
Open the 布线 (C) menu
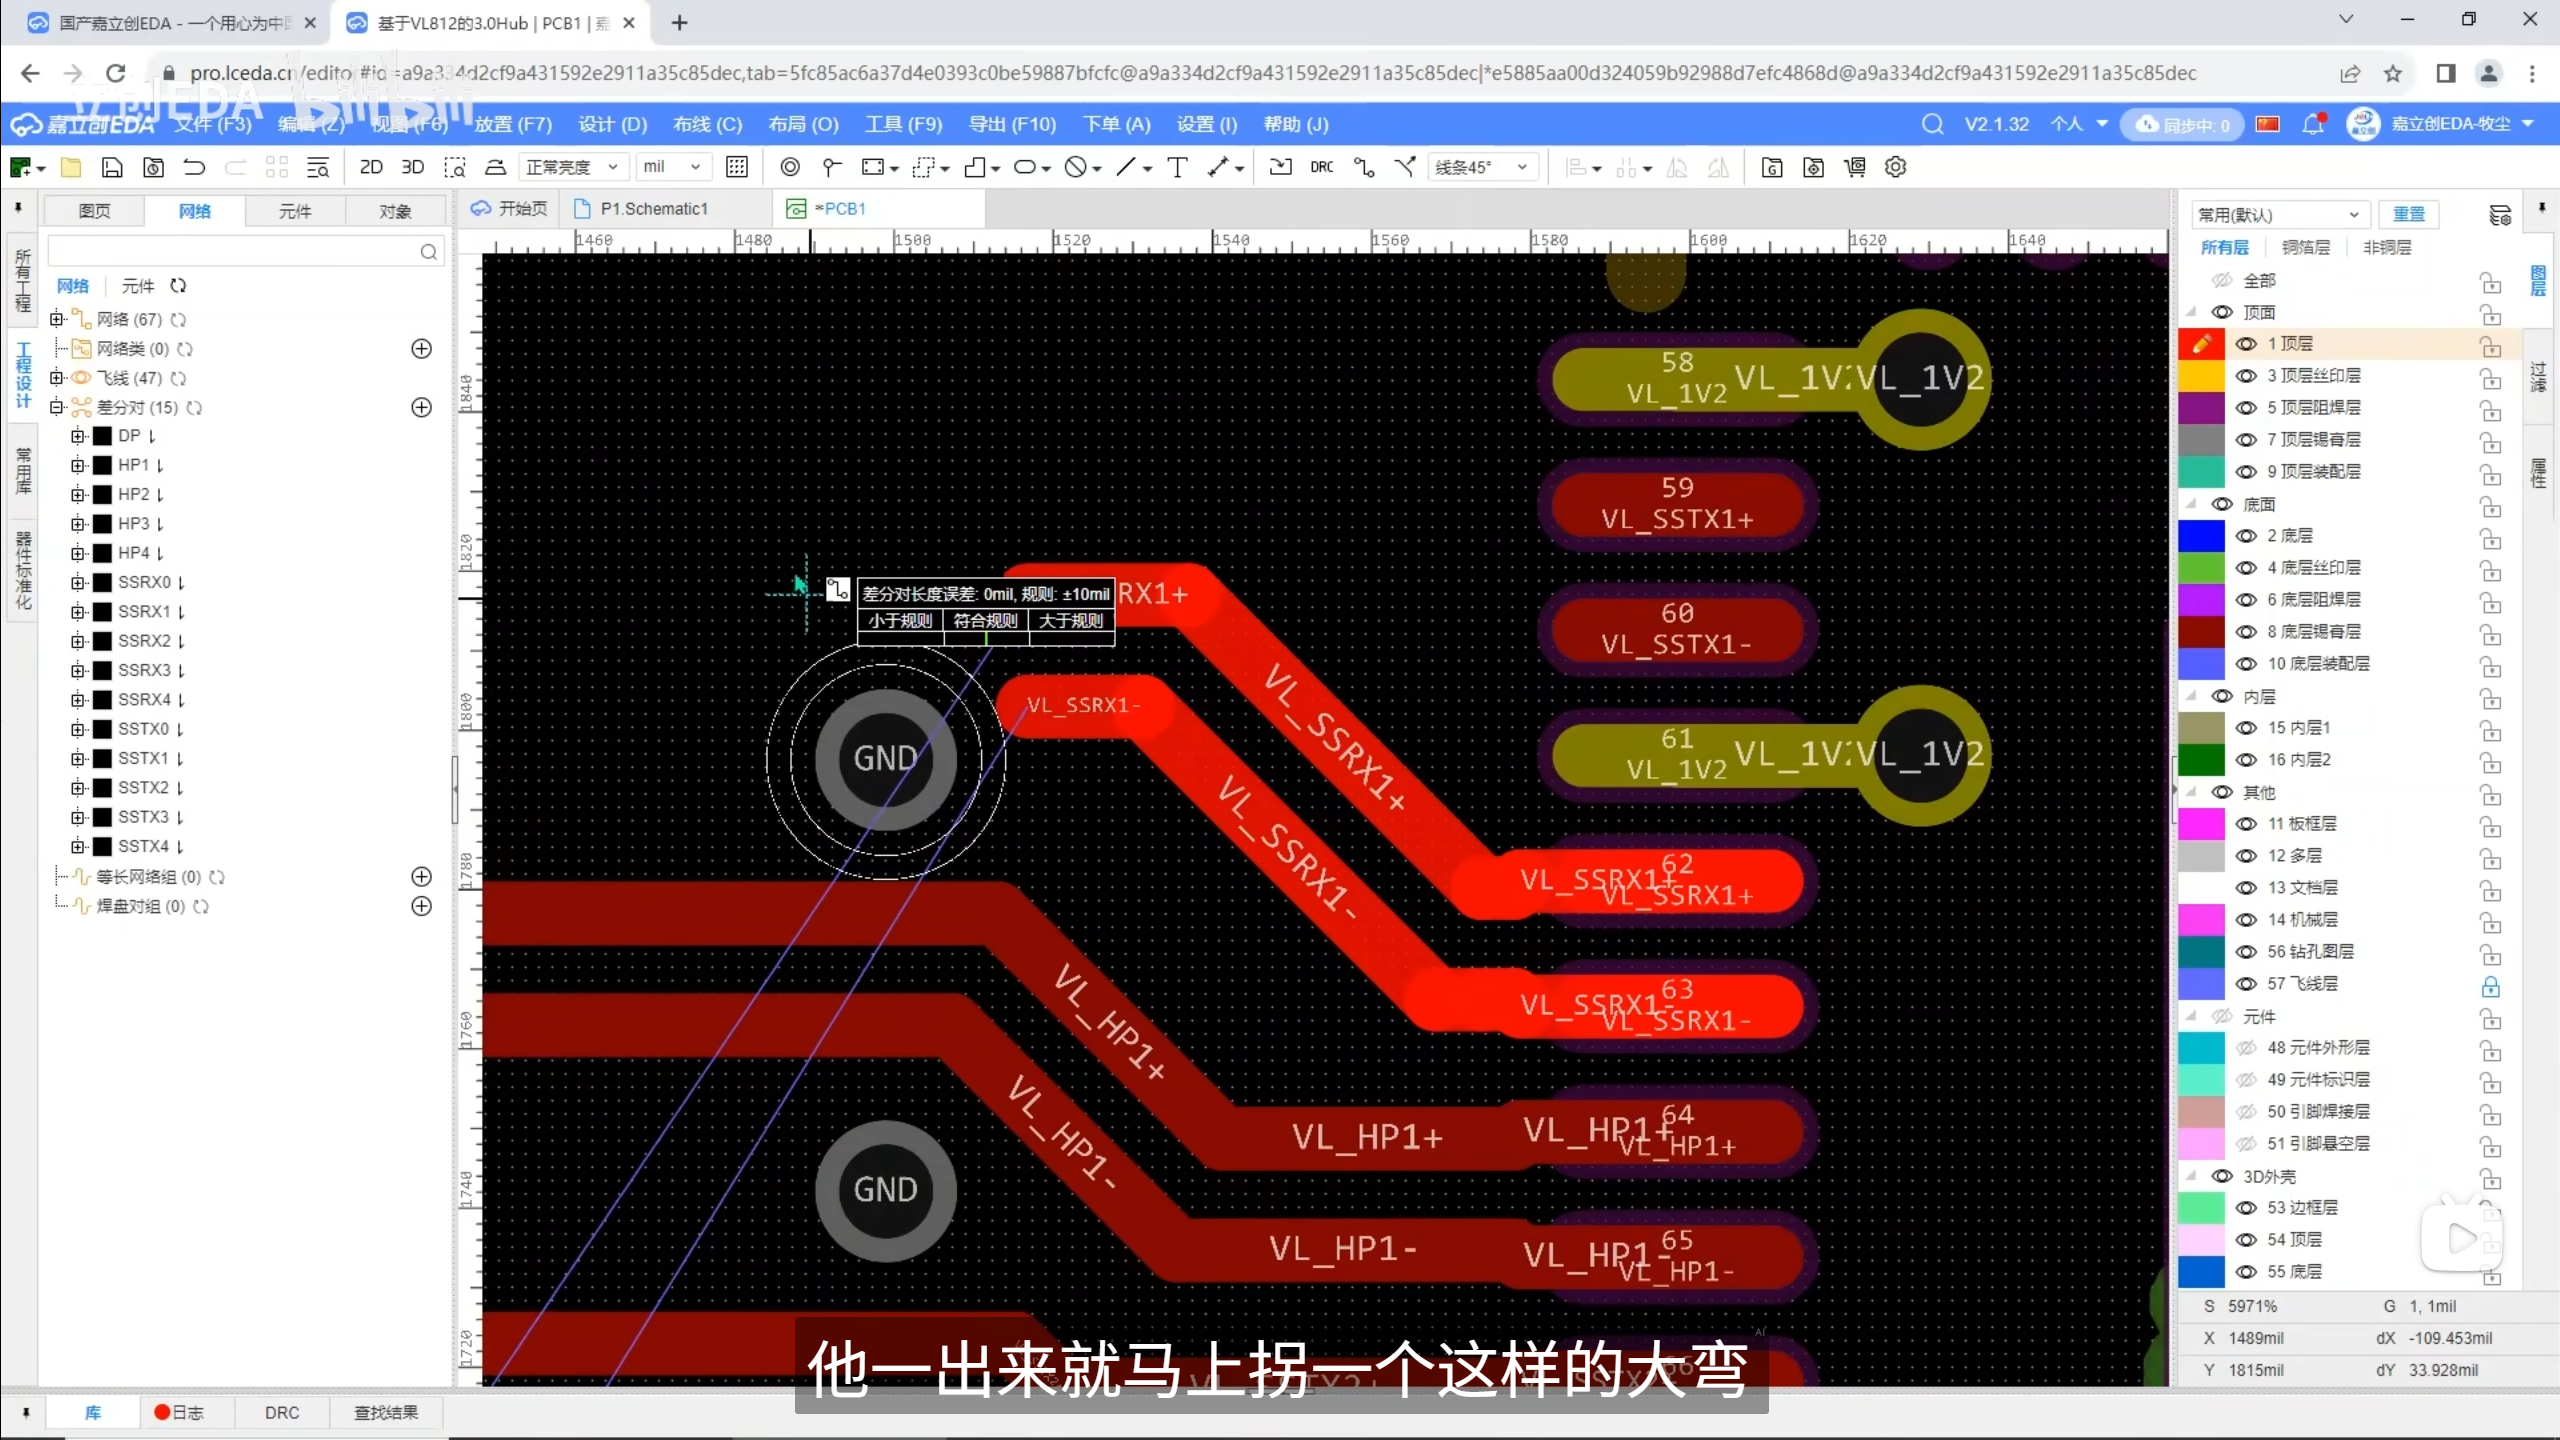tap(707, 124)
